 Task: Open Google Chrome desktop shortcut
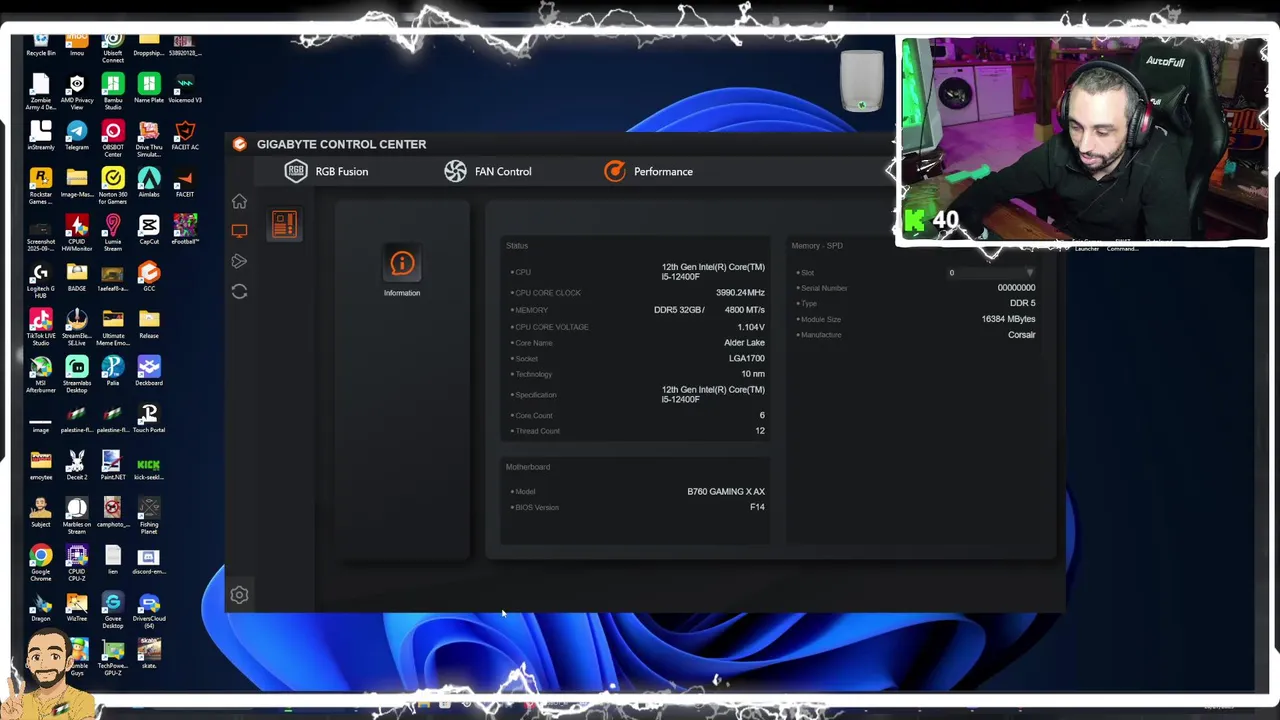[41, 562]
